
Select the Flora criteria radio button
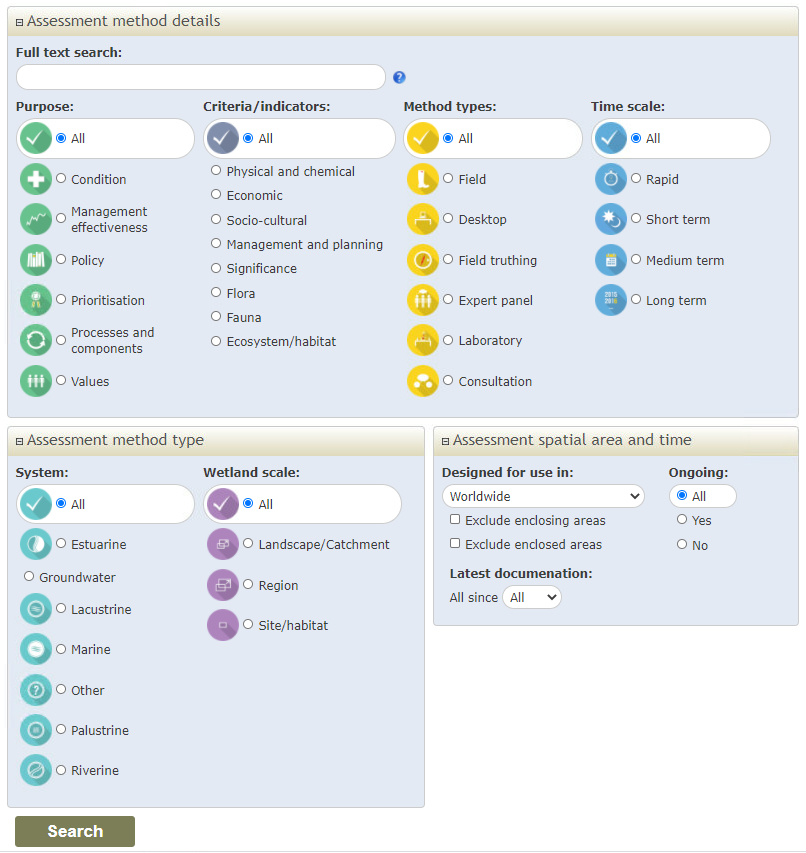(x=216, y=293)
